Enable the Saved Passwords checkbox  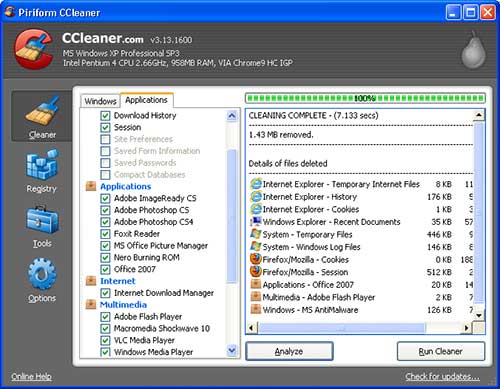click(x=105, y=163)
